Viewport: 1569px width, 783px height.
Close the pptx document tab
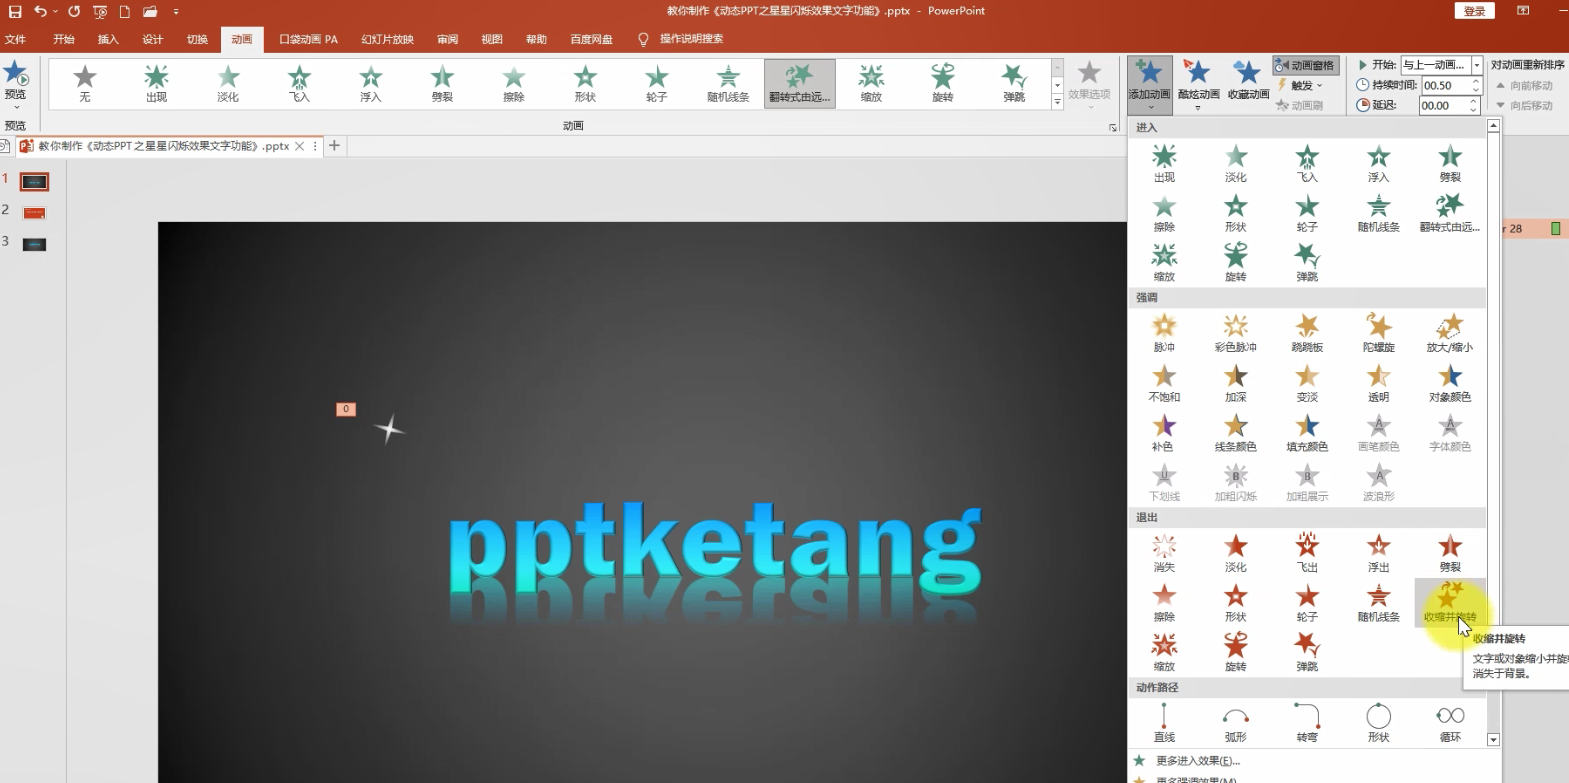click(x=300, y=146)
